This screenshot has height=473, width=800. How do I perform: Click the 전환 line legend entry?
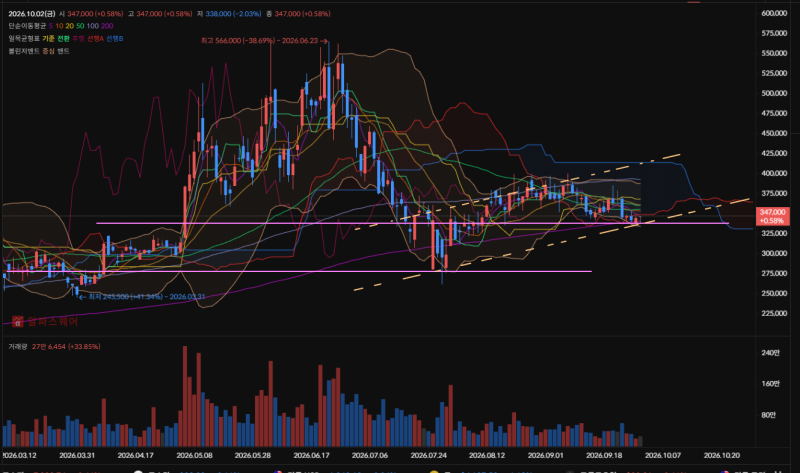pyautogui.click(x=63, y=39)
